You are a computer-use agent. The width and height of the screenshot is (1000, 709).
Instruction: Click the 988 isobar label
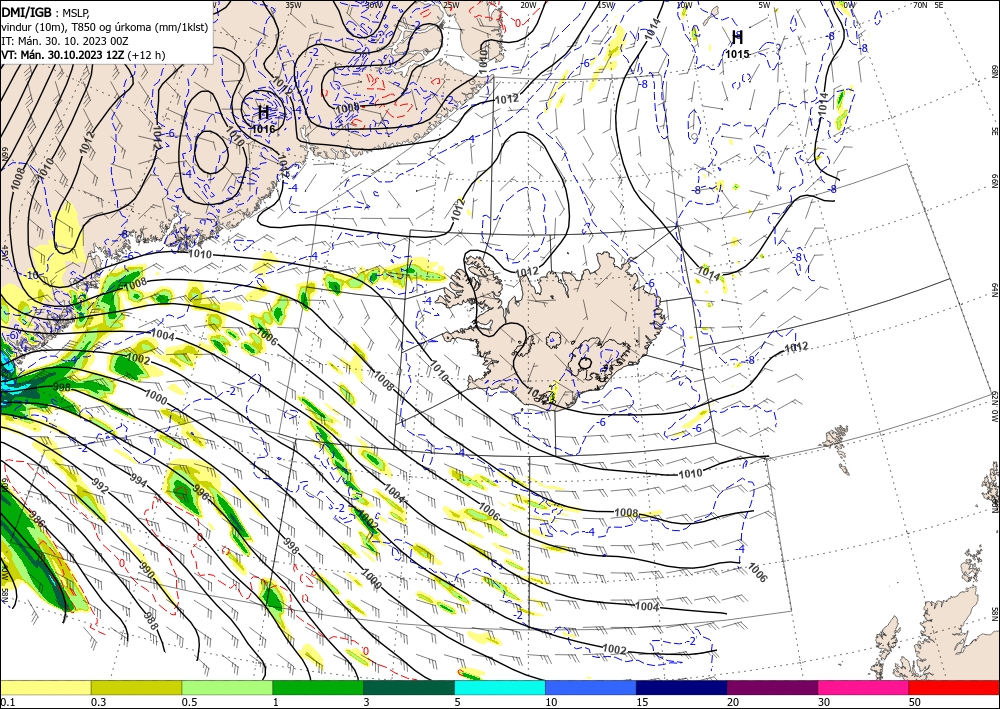point(150,622)
